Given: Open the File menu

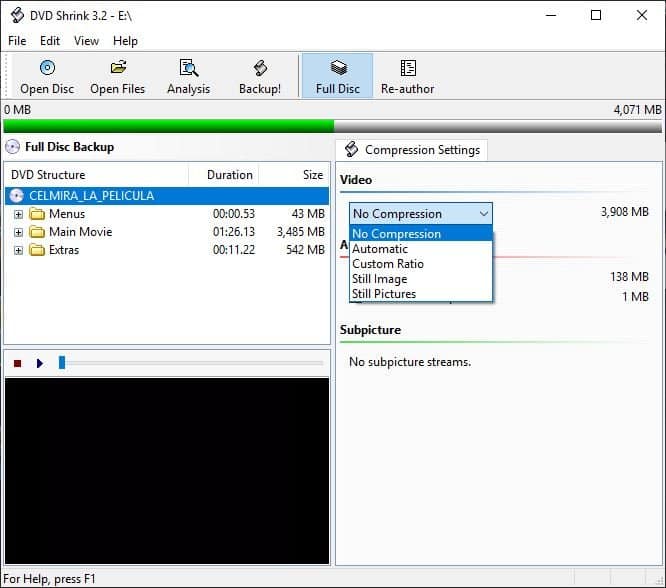Looking at the screenshot, I should [17, 41].
